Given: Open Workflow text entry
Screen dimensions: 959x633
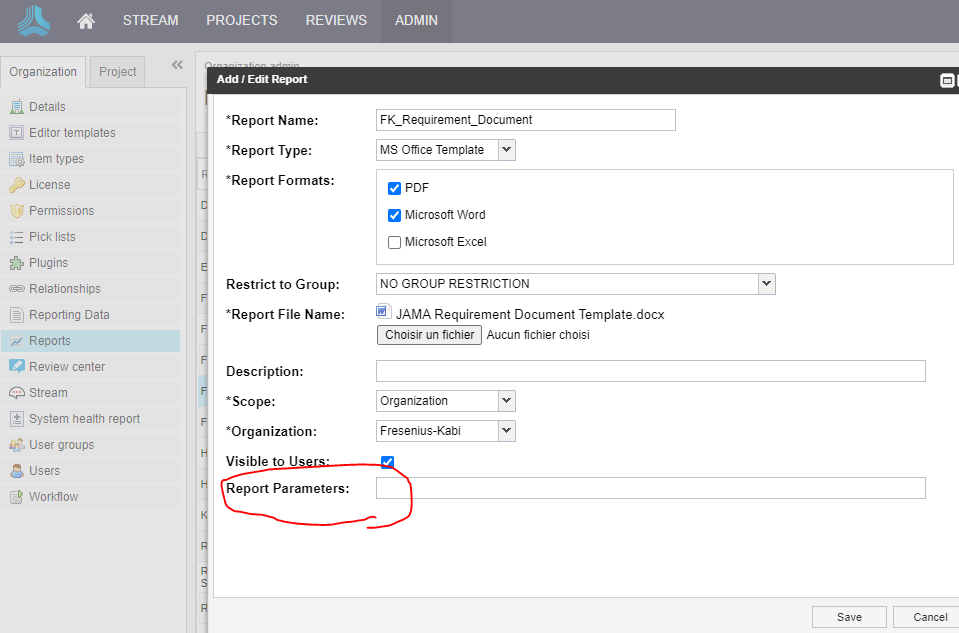Looking at the screenshot, I should click(x=54, y=497).
